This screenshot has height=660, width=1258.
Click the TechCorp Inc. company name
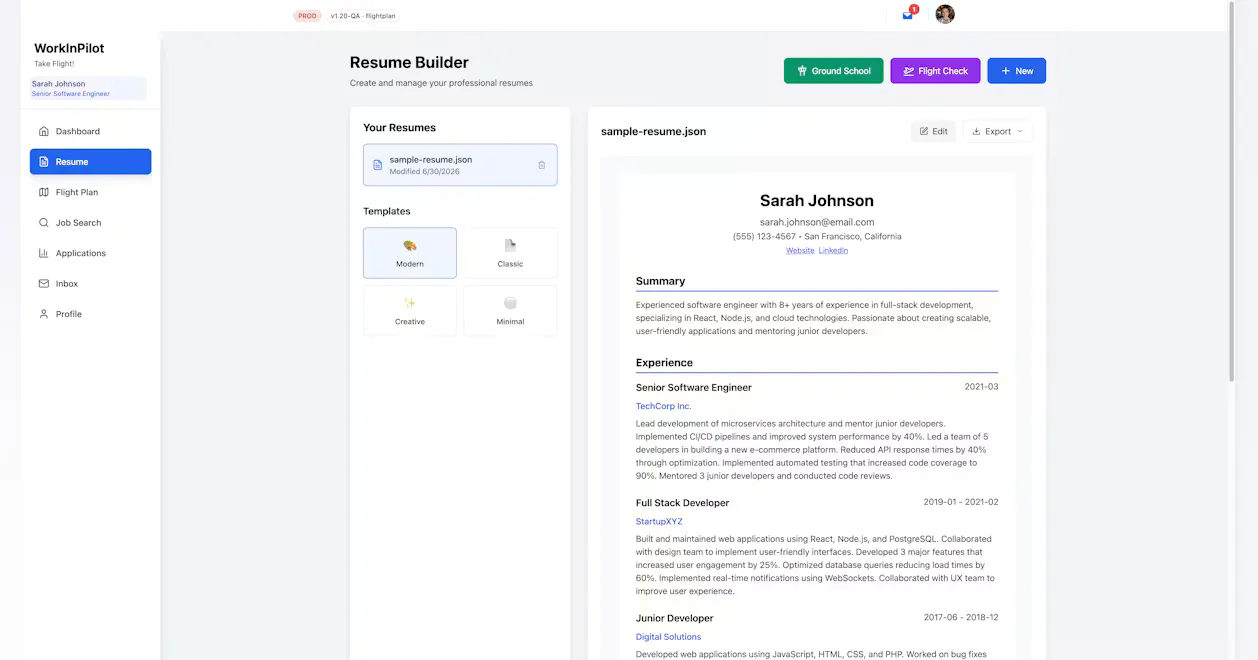663,406
